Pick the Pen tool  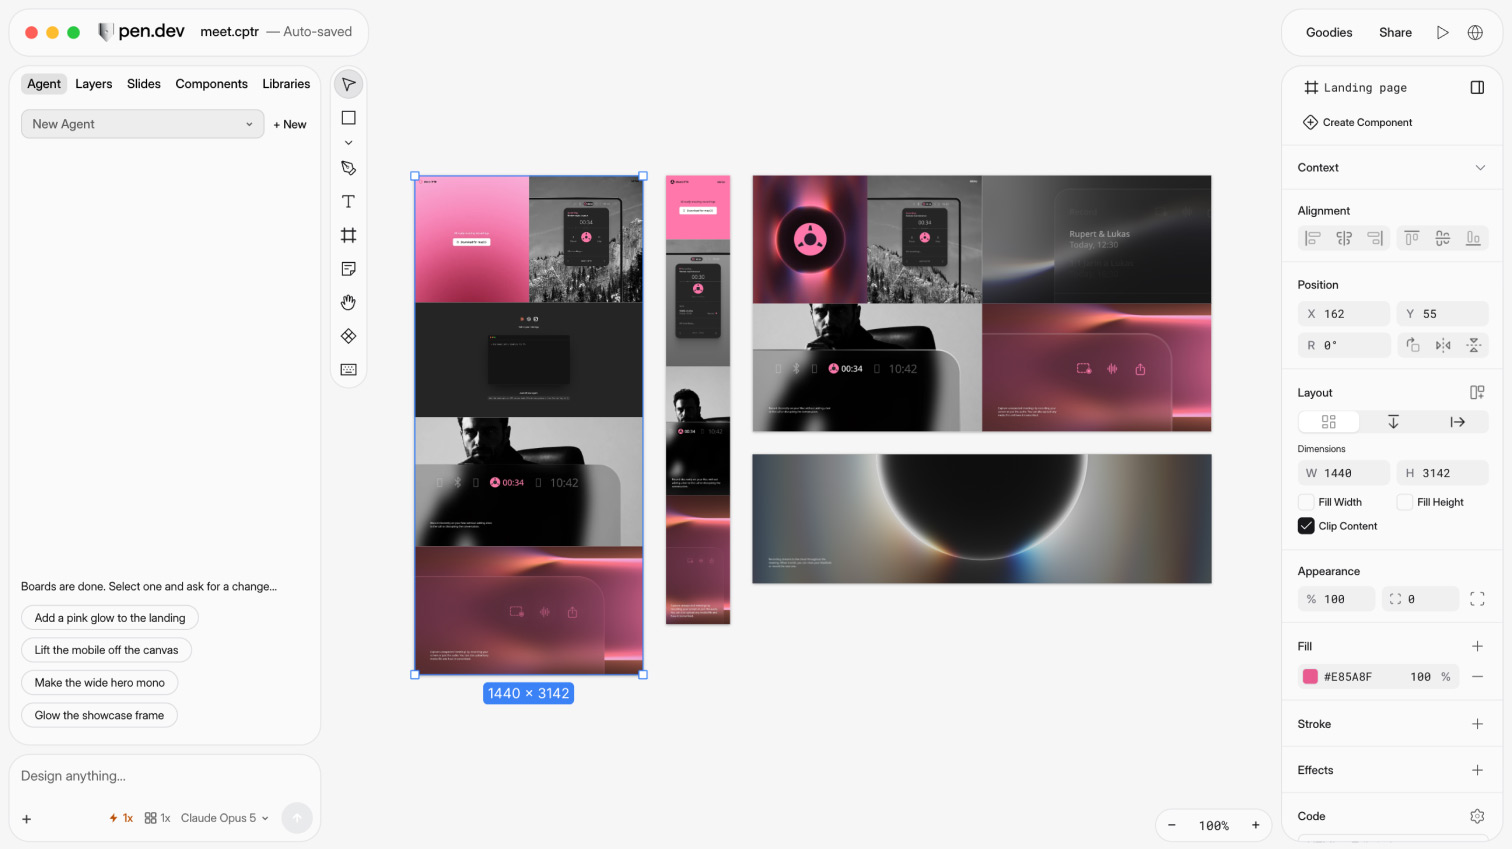348,168
